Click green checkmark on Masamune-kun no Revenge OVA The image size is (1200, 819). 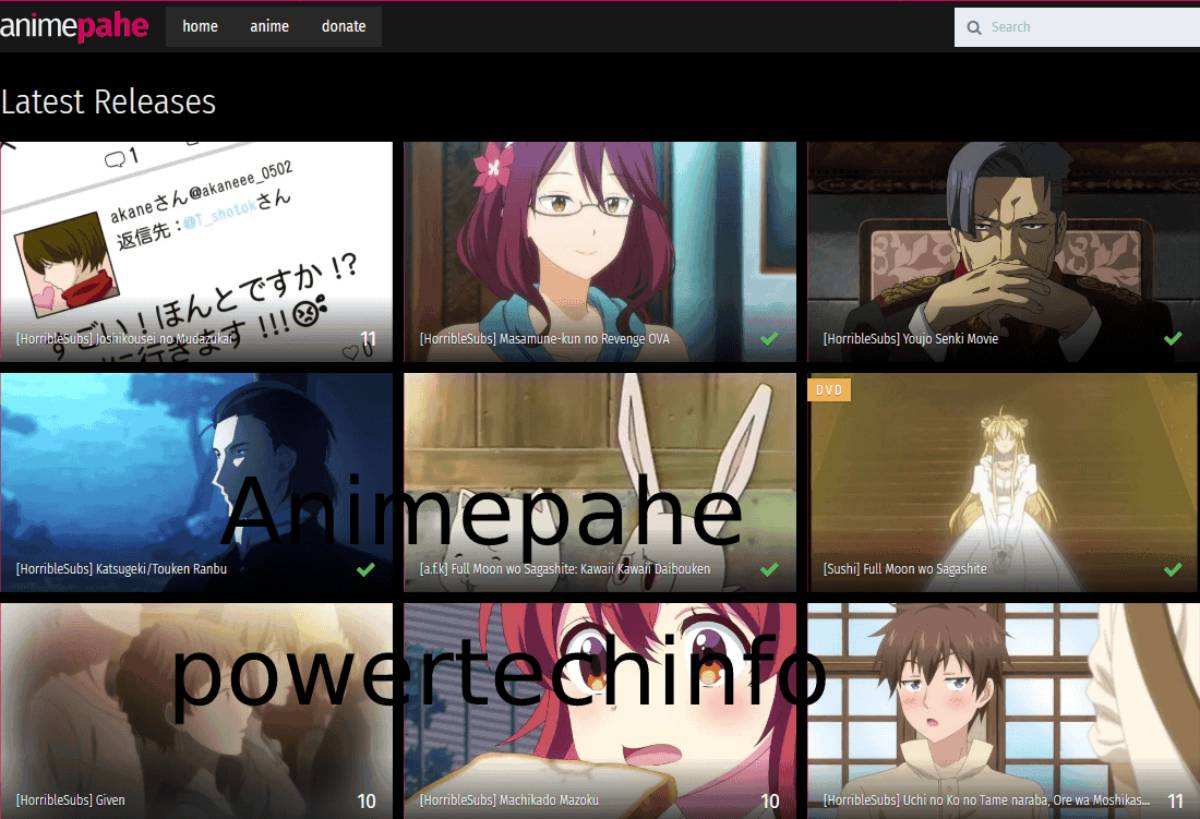[x=769, y=339]
